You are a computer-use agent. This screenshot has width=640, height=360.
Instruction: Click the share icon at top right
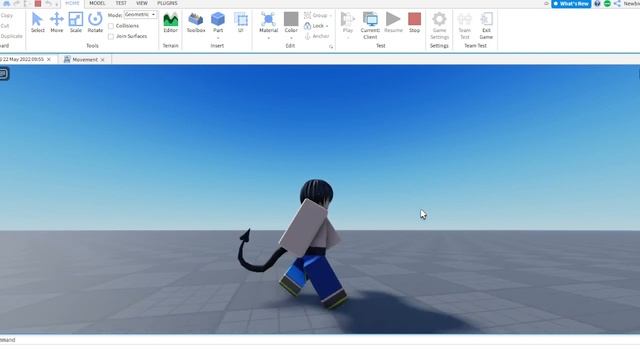tap(617, 3)
